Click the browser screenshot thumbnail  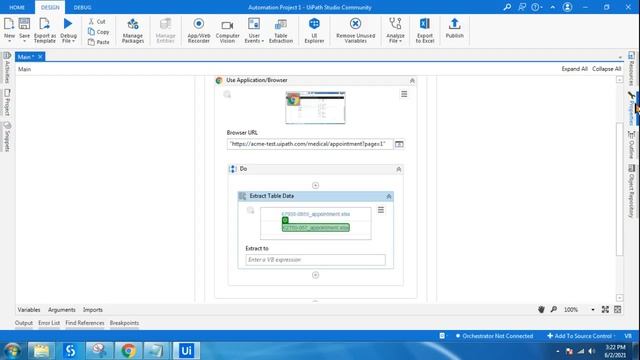[315, 108]
